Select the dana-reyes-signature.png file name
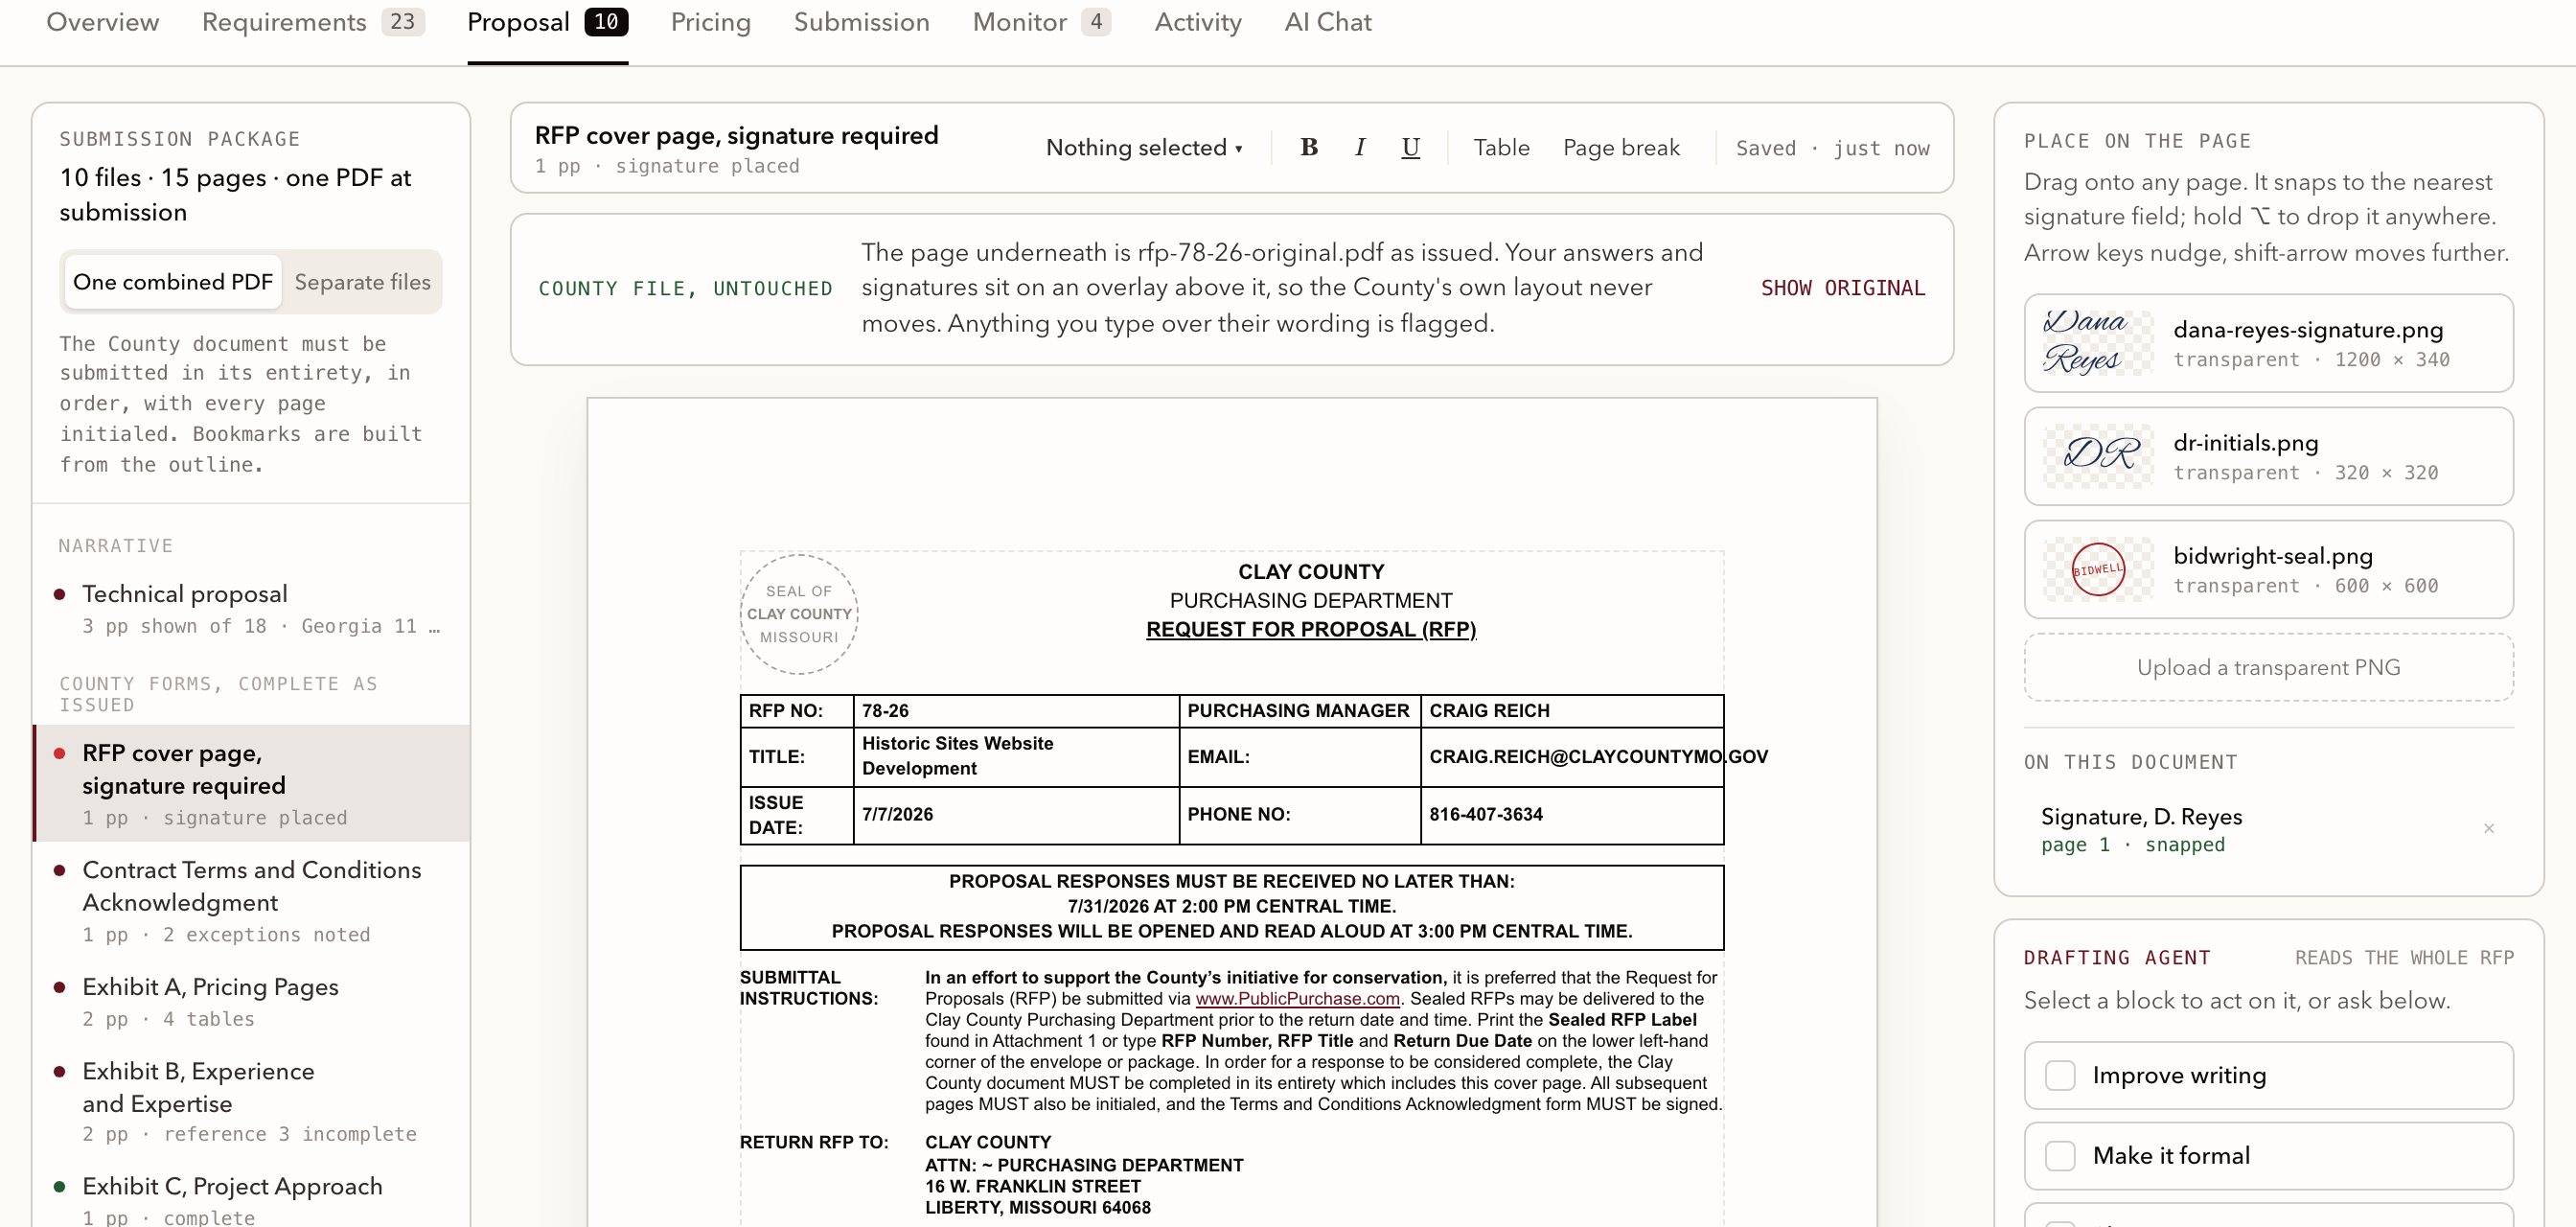Screen dimensions: 2576x1227 point(2307,329)
